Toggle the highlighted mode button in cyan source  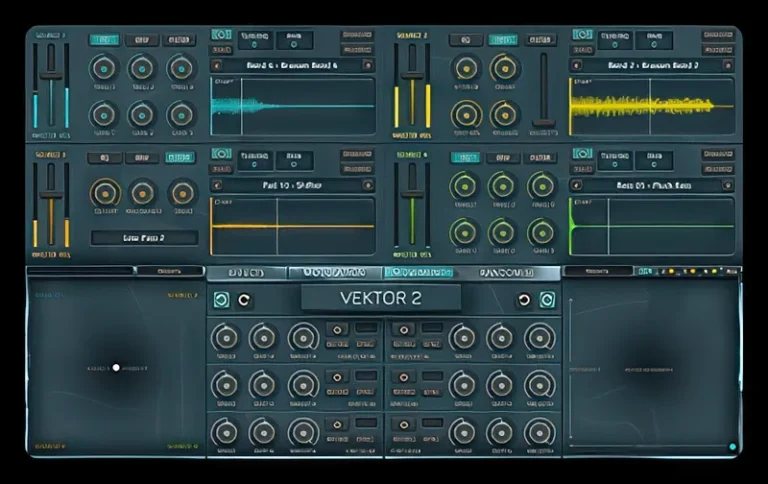point(104,40)
